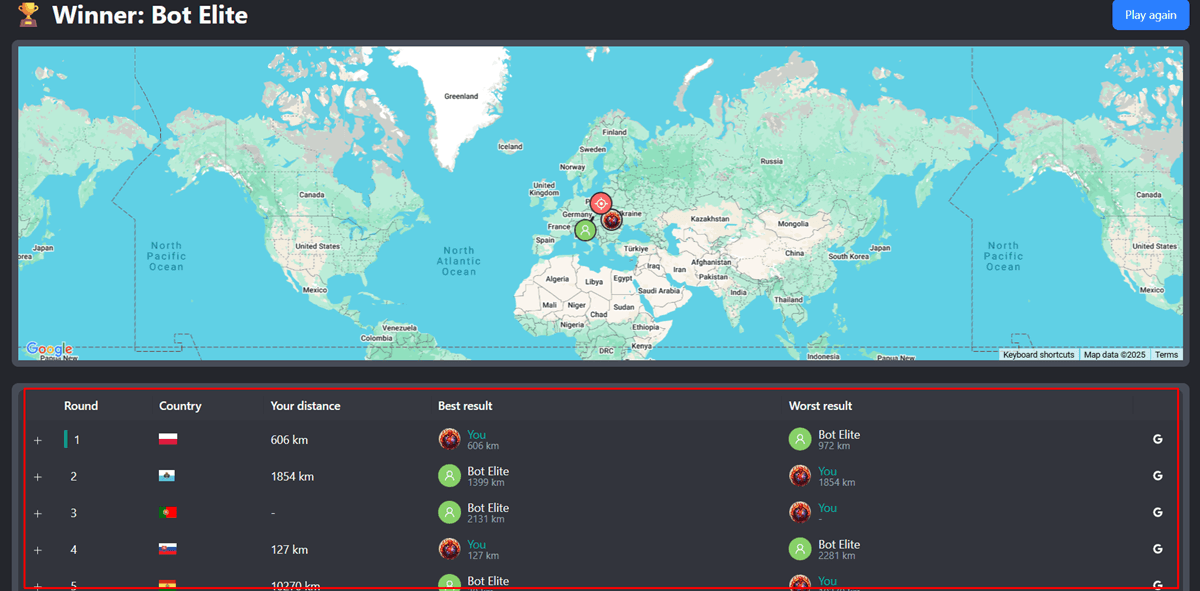Expand round 1 details with plus

pos(38,440)
